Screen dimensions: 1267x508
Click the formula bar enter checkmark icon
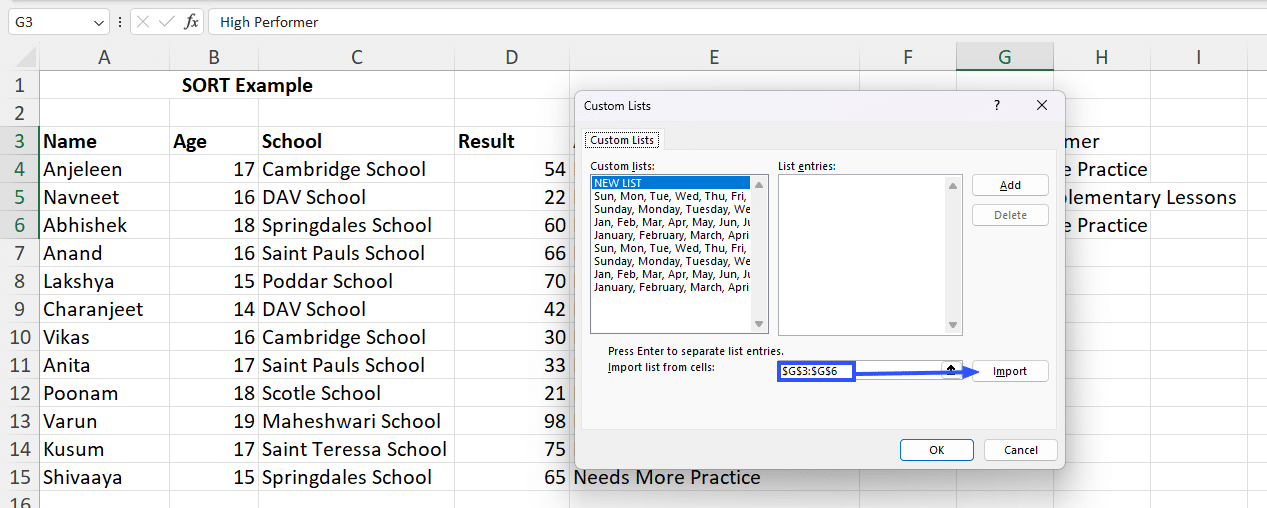click(167, 21)
